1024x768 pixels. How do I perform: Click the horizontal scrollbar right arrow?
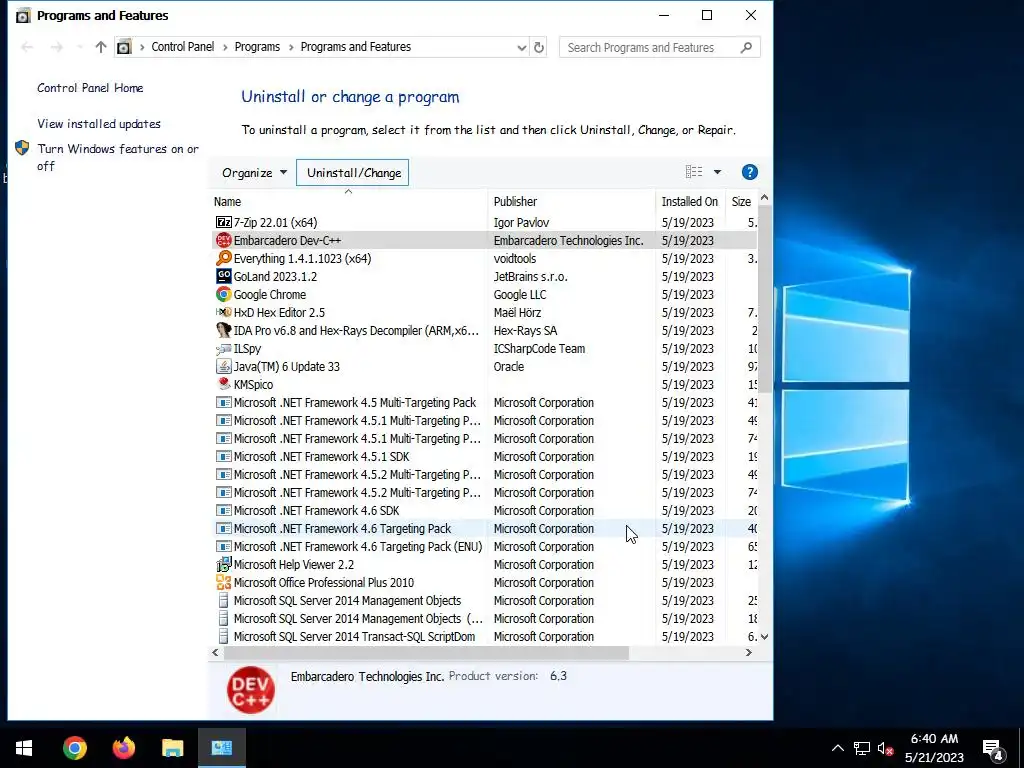(x=749, y=652)
